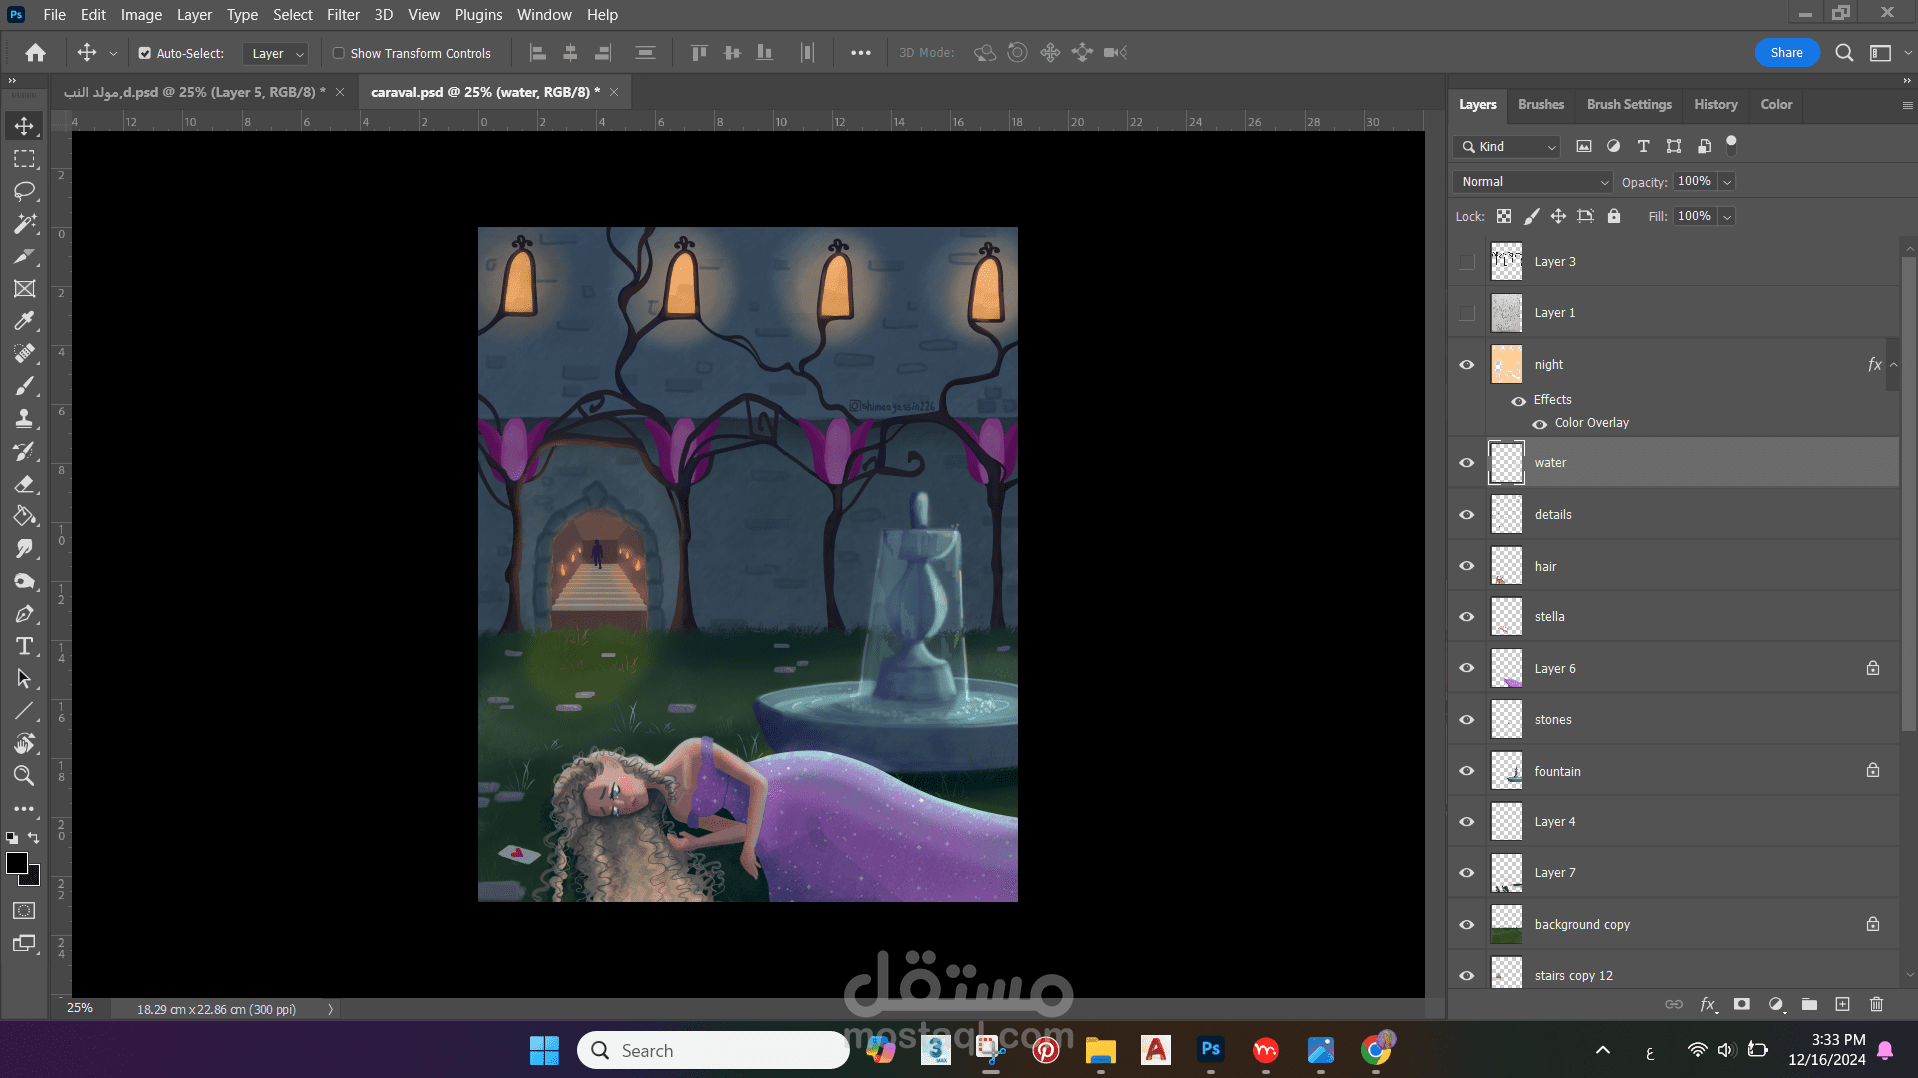Select the Brush tool
This screenshot has width=1918, height=1078.
click(24, 386)
